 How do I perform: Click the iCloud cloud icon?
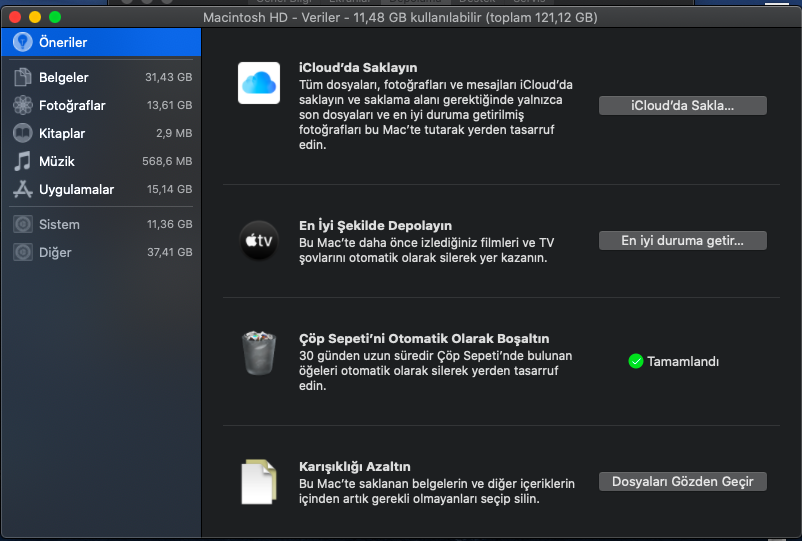[259, 83]
